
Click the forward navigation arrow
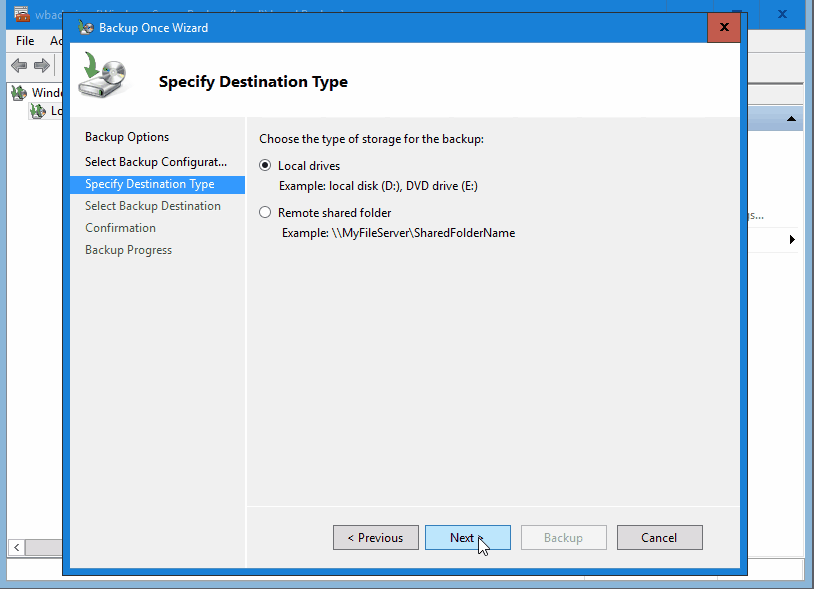click(40, 65)
